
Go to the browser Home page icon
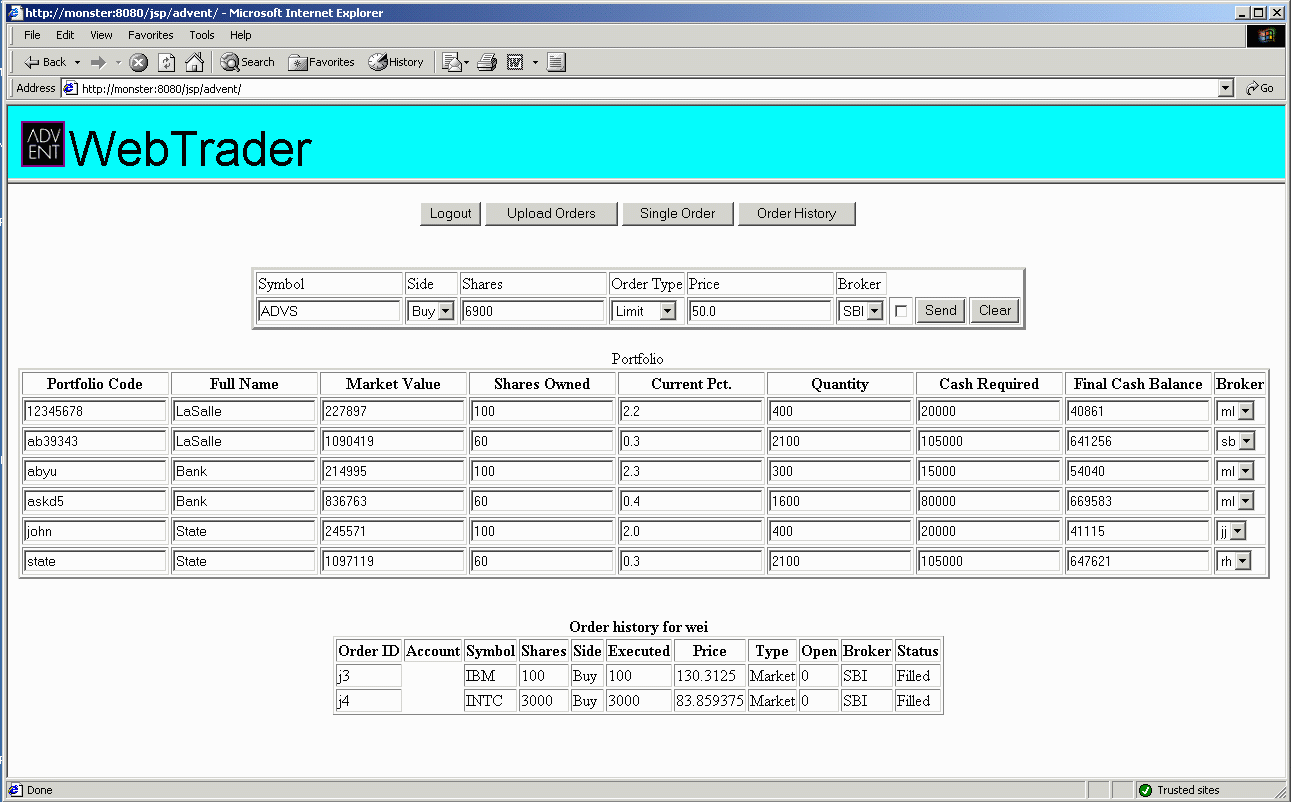pyautogui.click(x=194, y=62)
